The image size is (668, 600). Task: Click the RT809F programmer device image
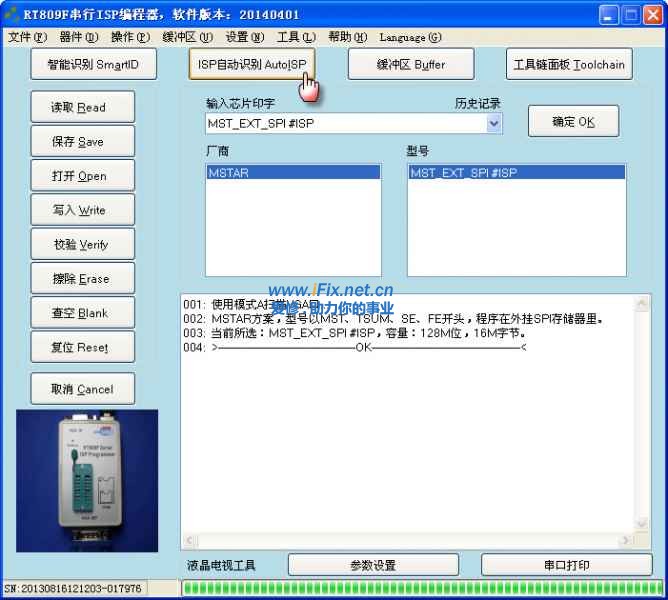[x=87, y=479]
